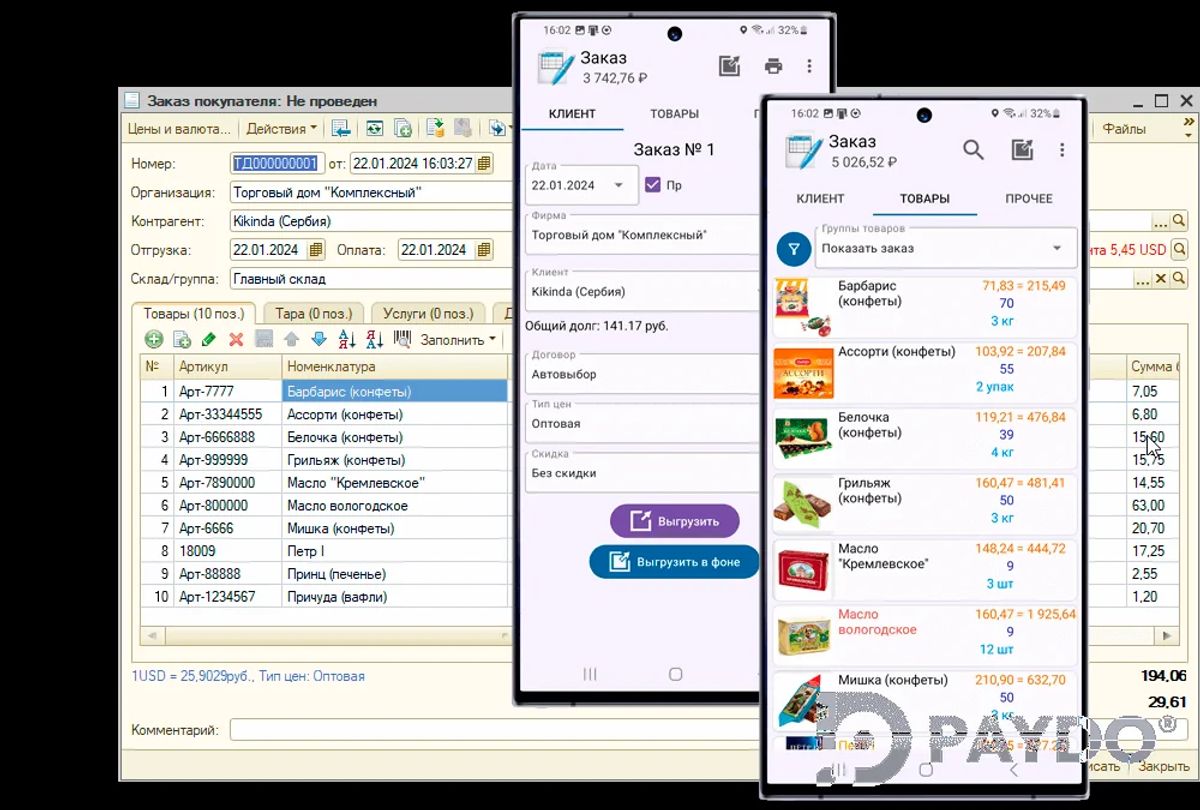
Task: Toggle the Пр checkbox in back phone
Action: tap(653, 185)
